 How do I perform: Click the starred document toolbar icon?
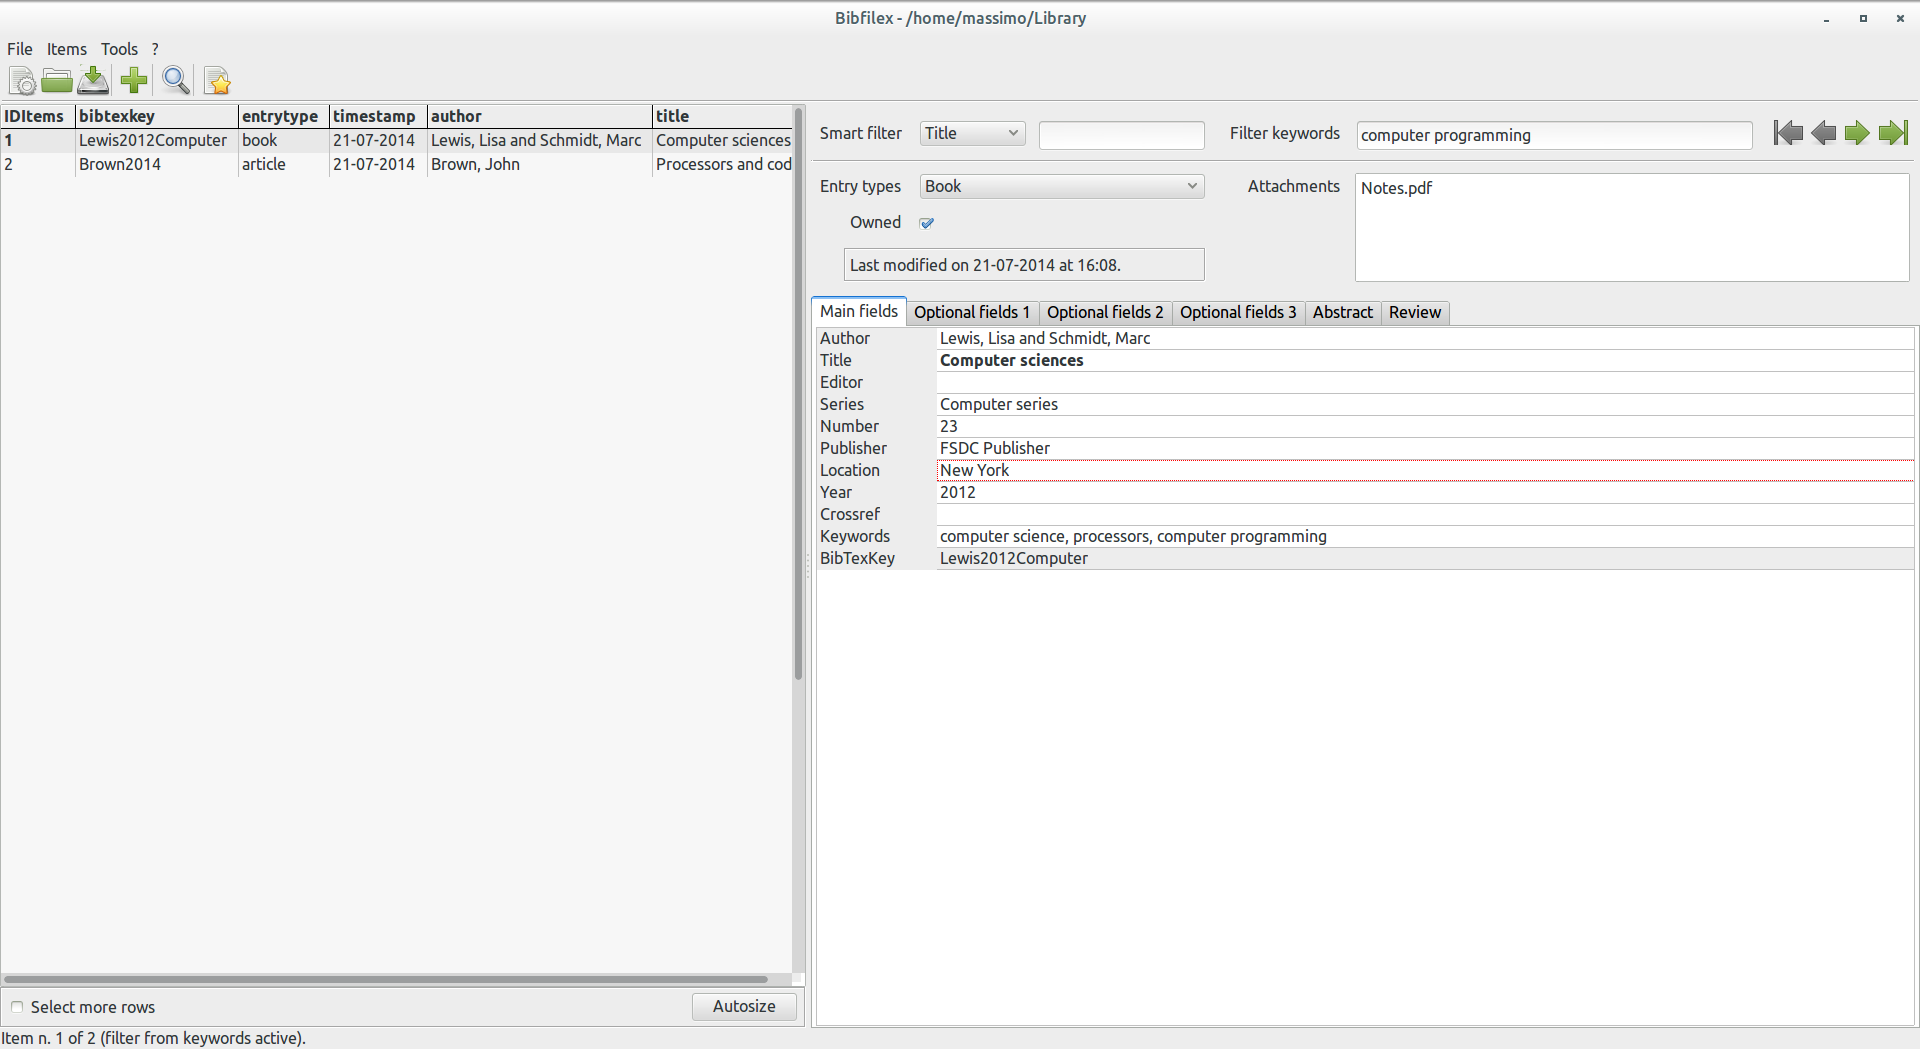(217, 80)
